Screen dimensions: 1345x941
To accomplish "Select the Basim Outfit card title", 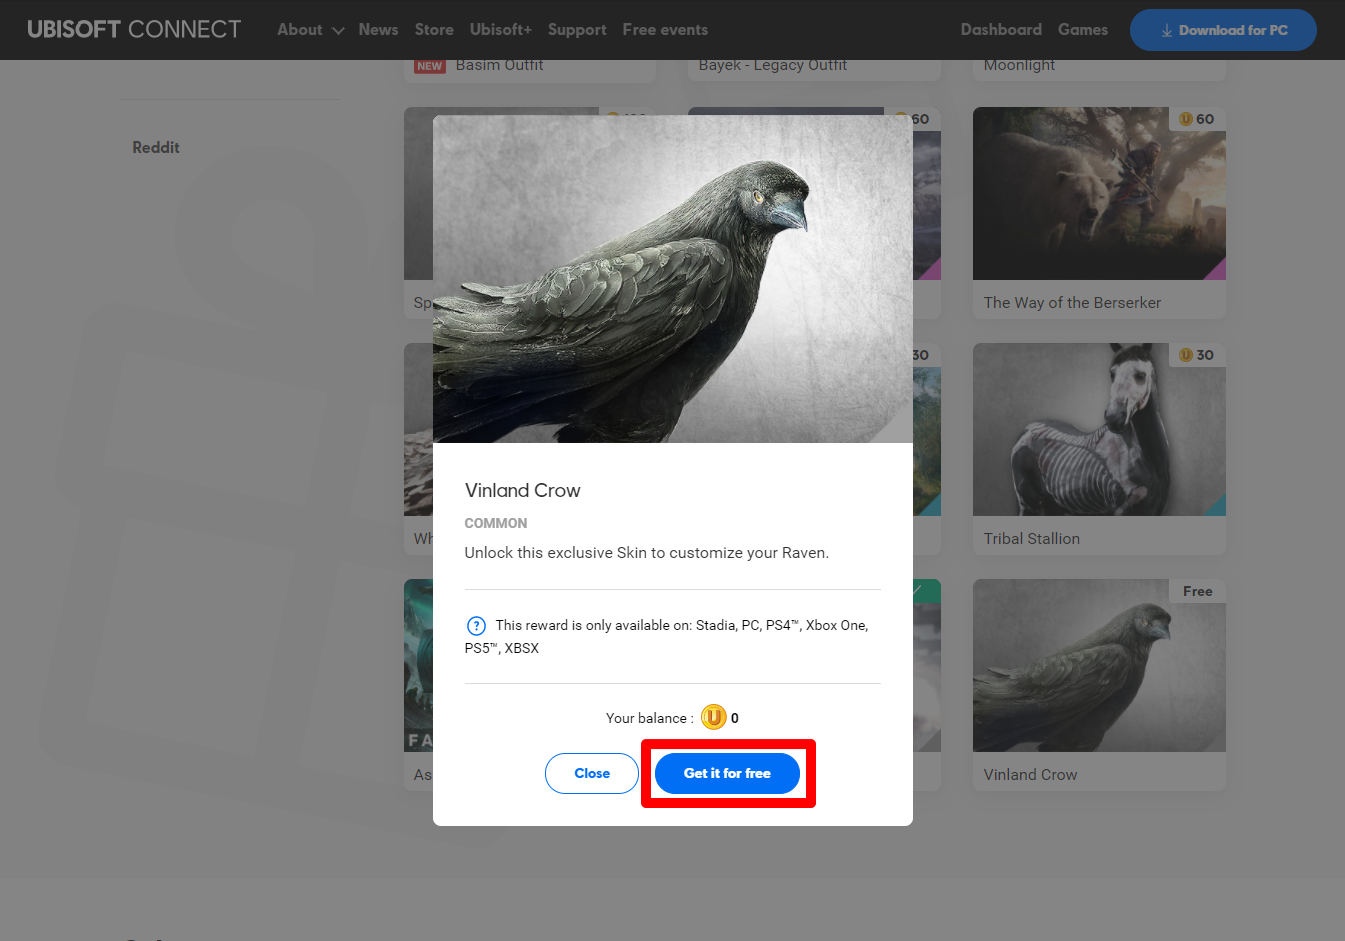I will tap(499, 65).
